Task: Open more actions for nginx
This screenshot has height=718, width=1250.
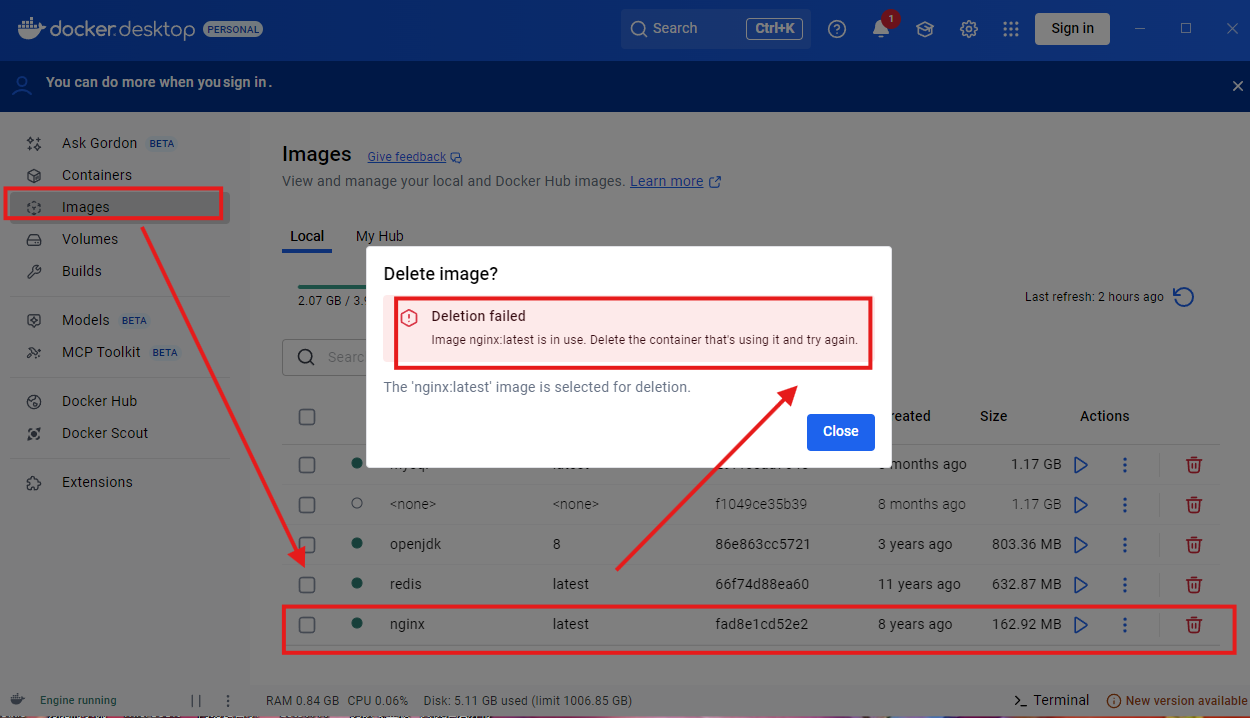Action: pyautogui.click(x=1125, y=624)
